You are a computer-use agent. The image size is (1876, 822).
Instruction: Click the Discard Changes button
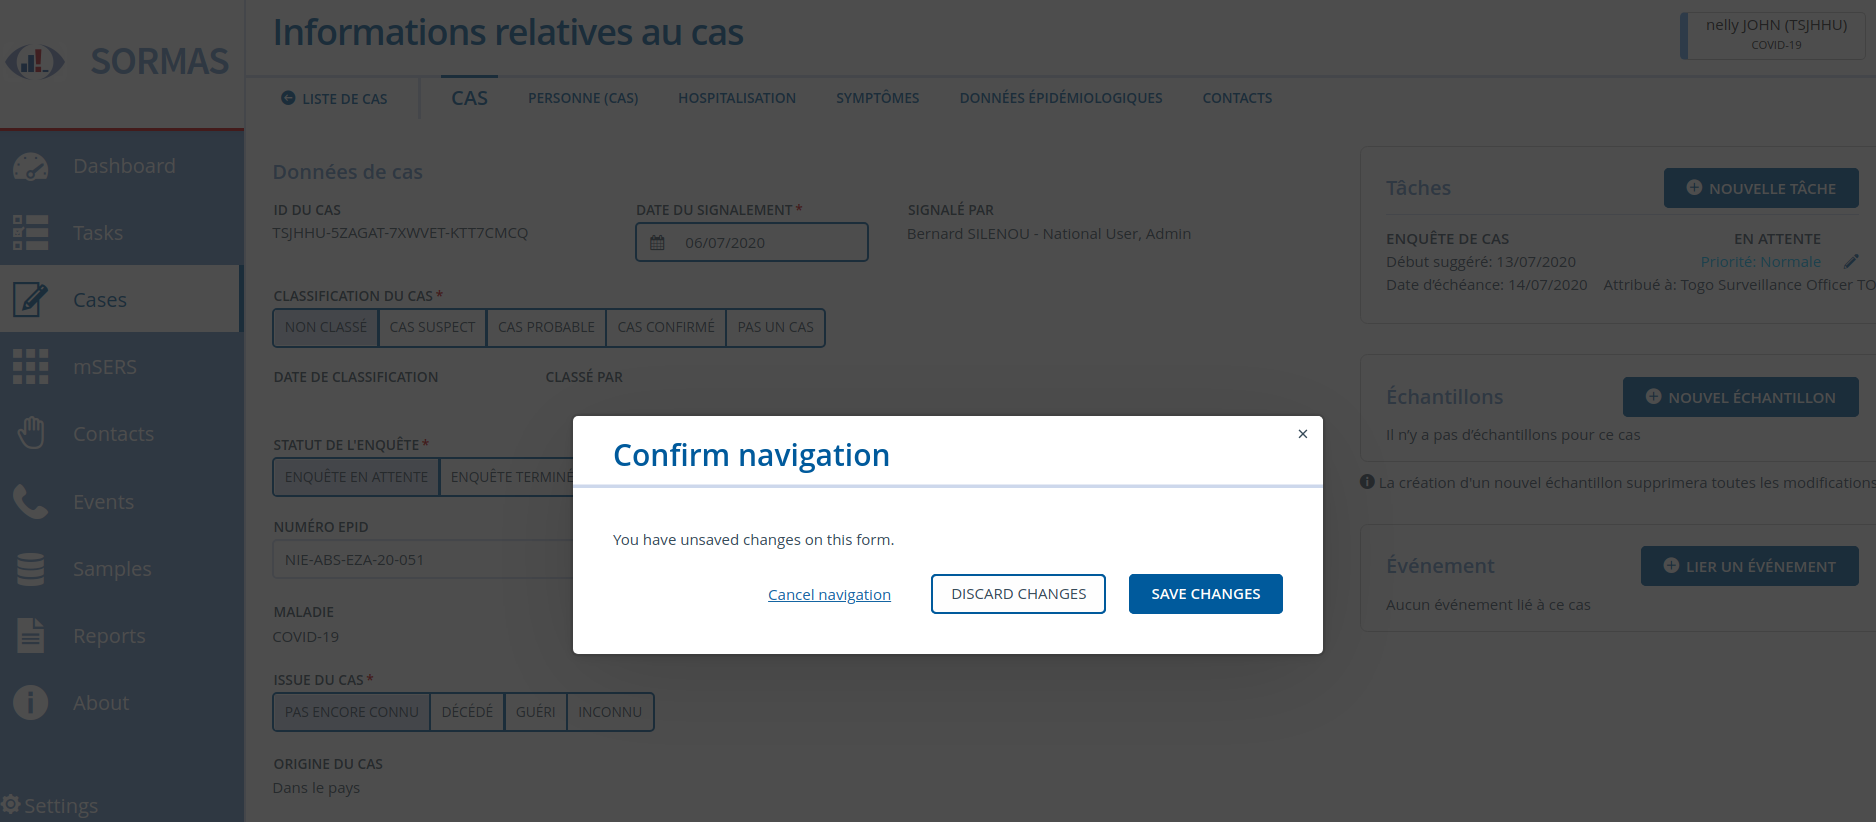click(1018, 594)
